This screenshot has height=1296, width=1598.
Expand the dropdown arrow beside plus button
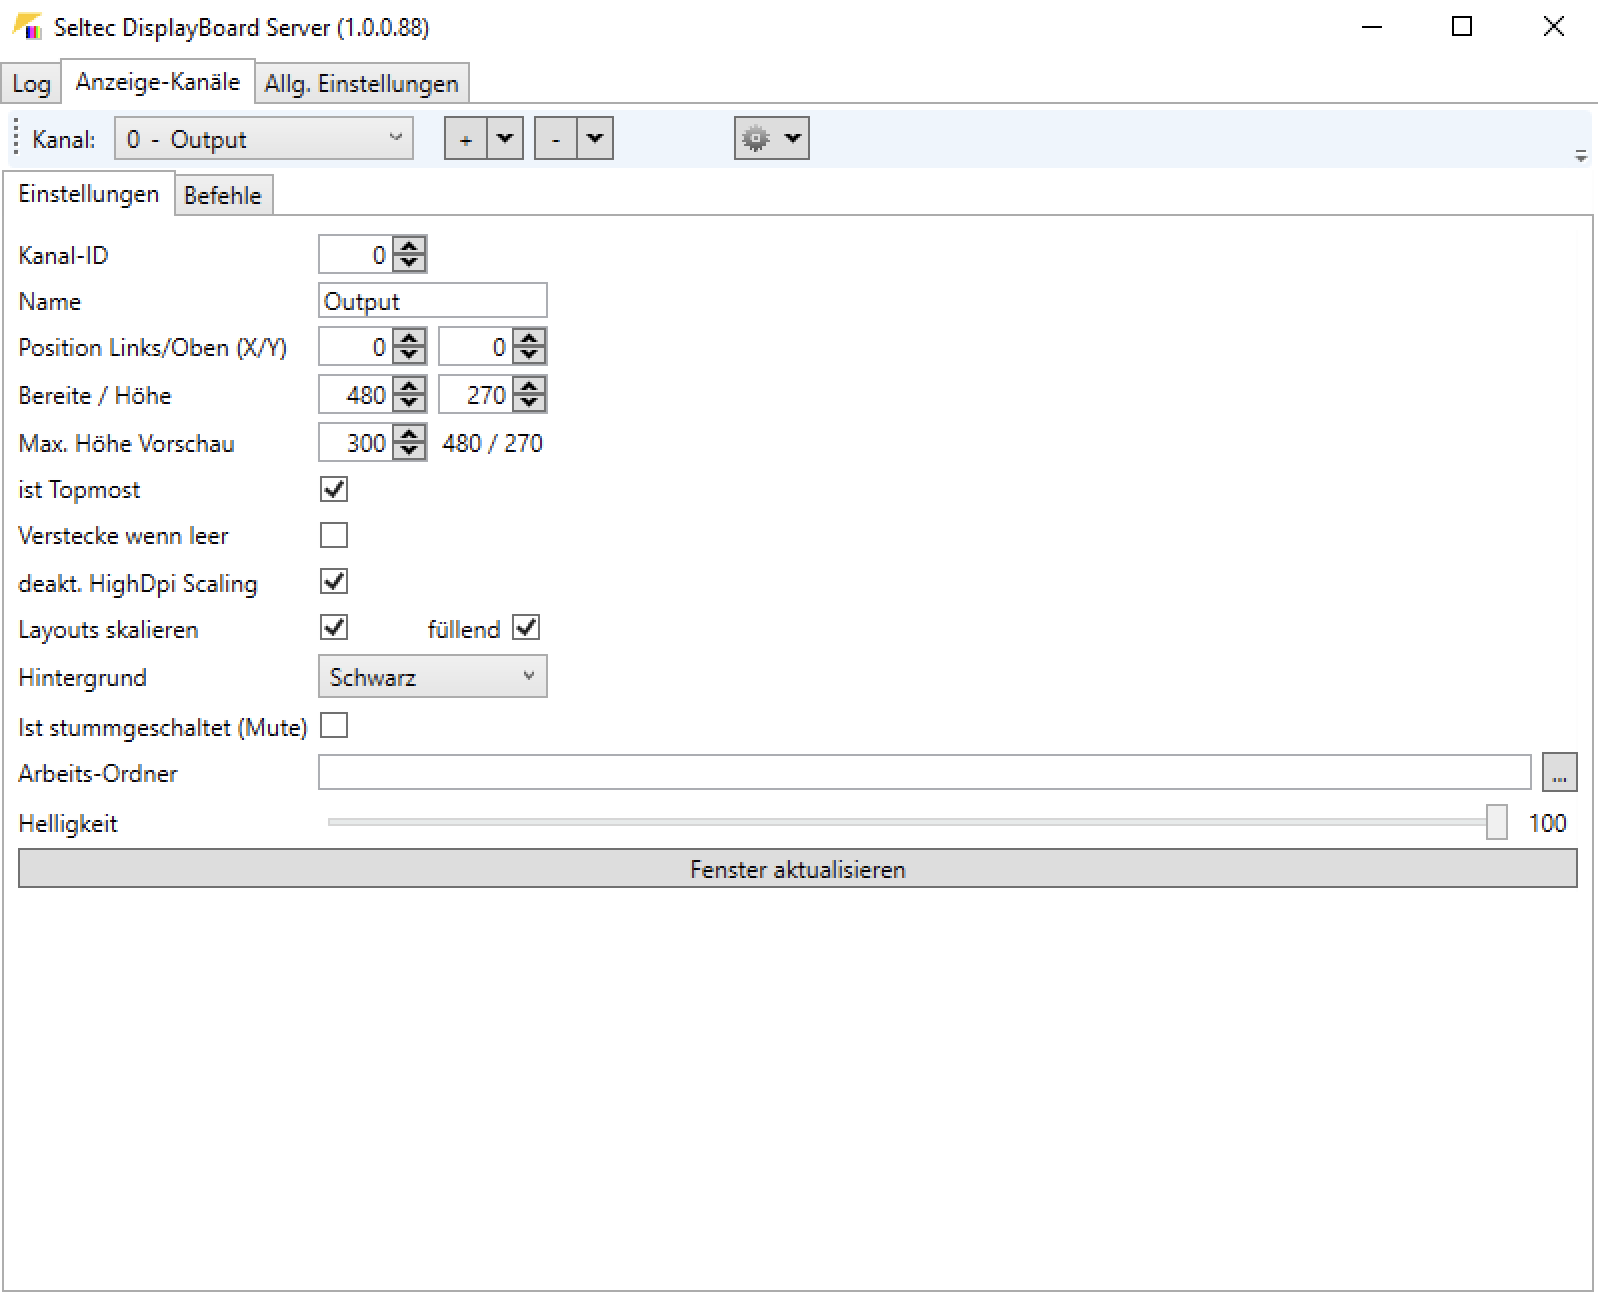505,139
